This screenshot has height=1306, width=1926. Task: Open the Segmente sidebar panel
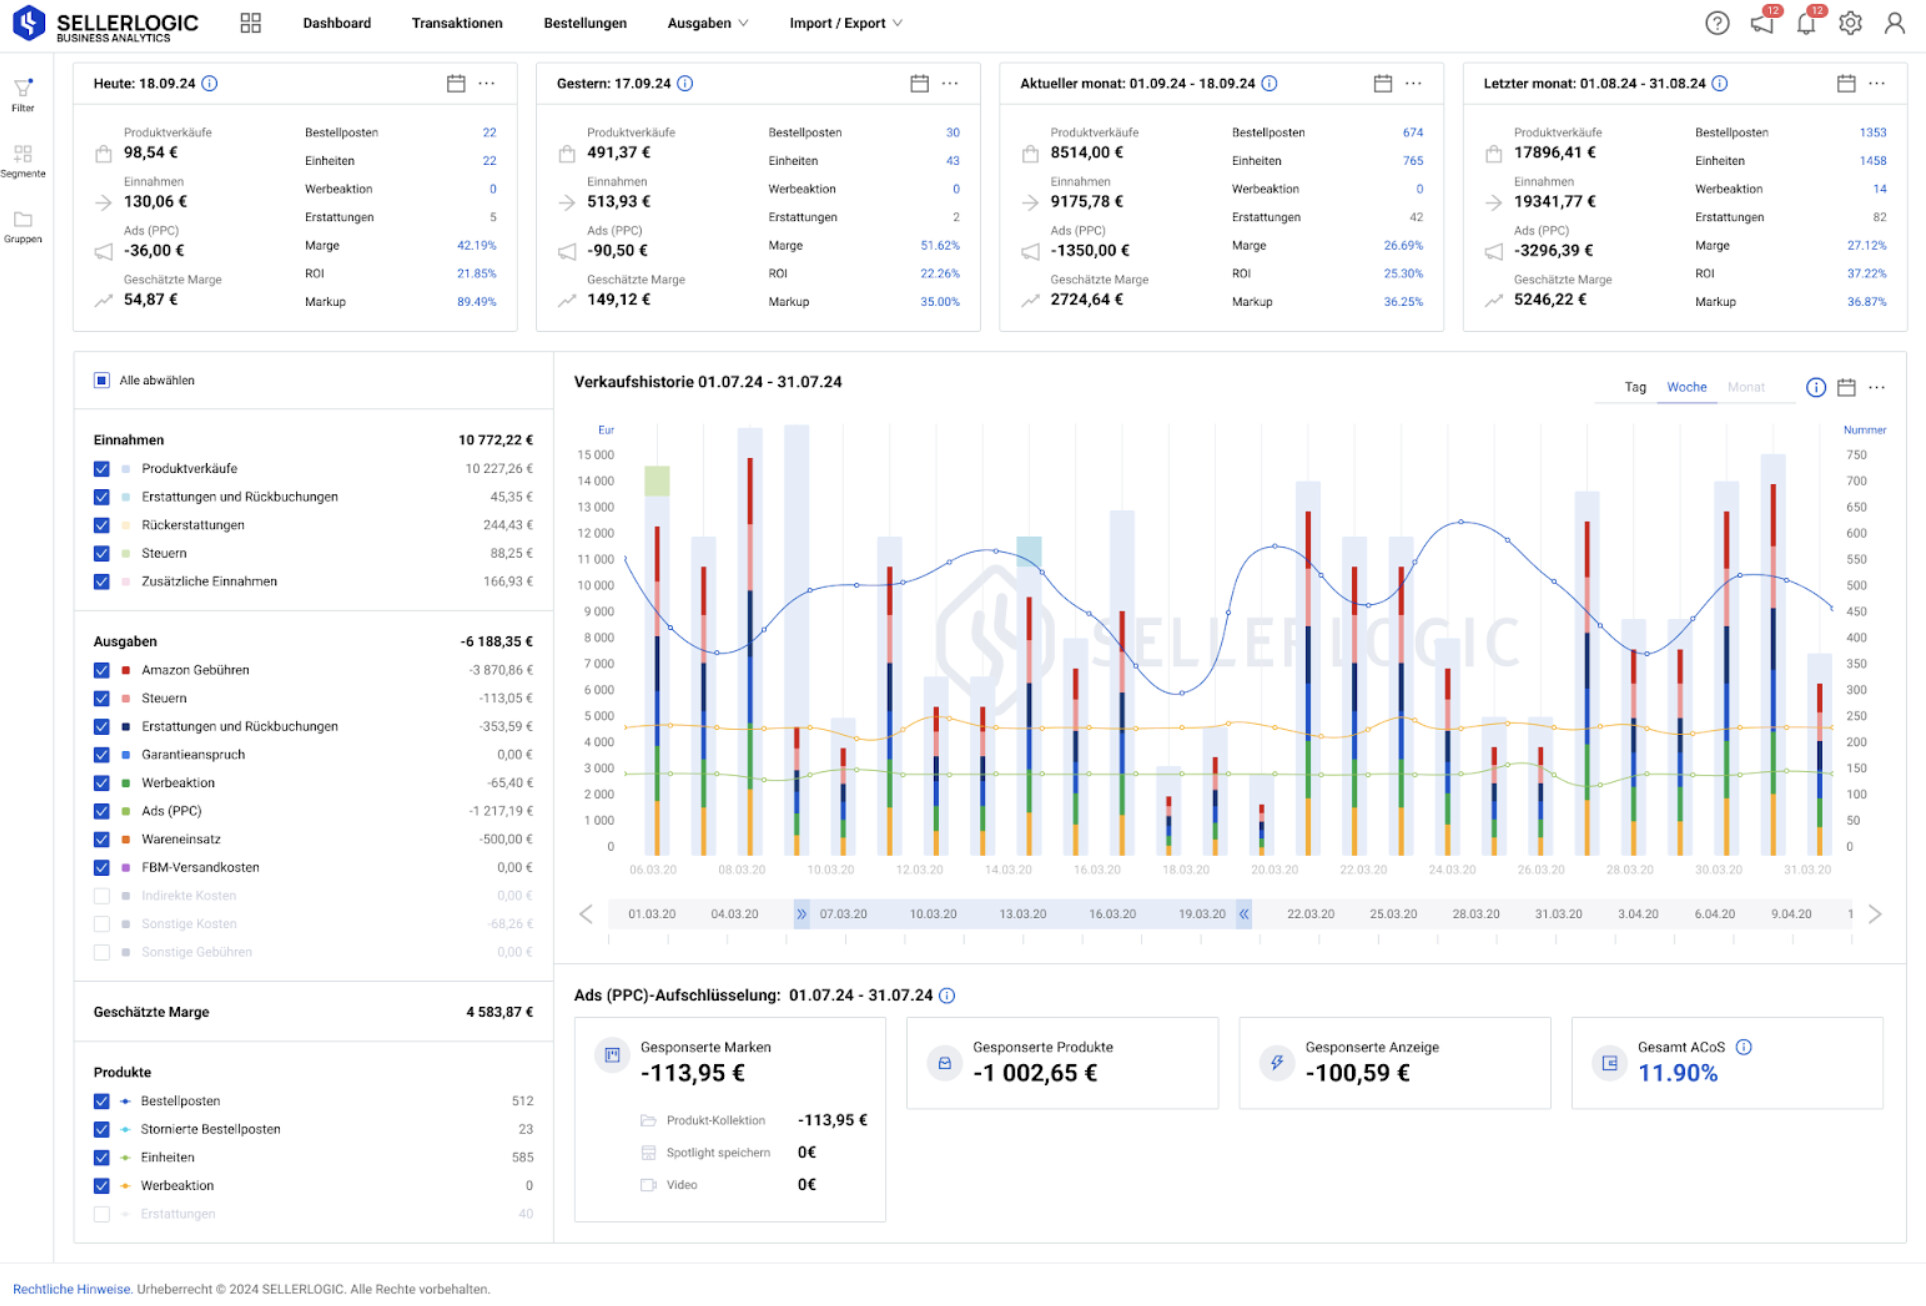tap(22, 160)
